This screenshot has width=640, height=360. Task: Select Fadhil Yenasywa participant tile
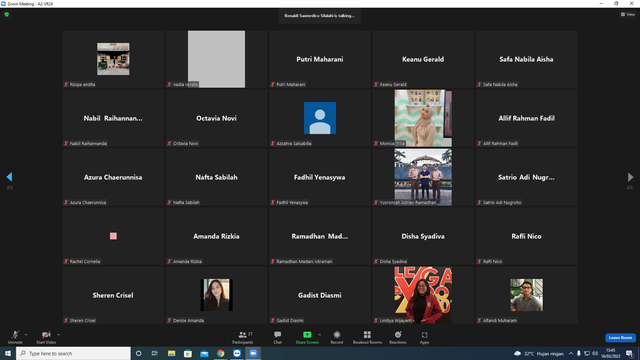pyautogui.click(x=320, y=177)
